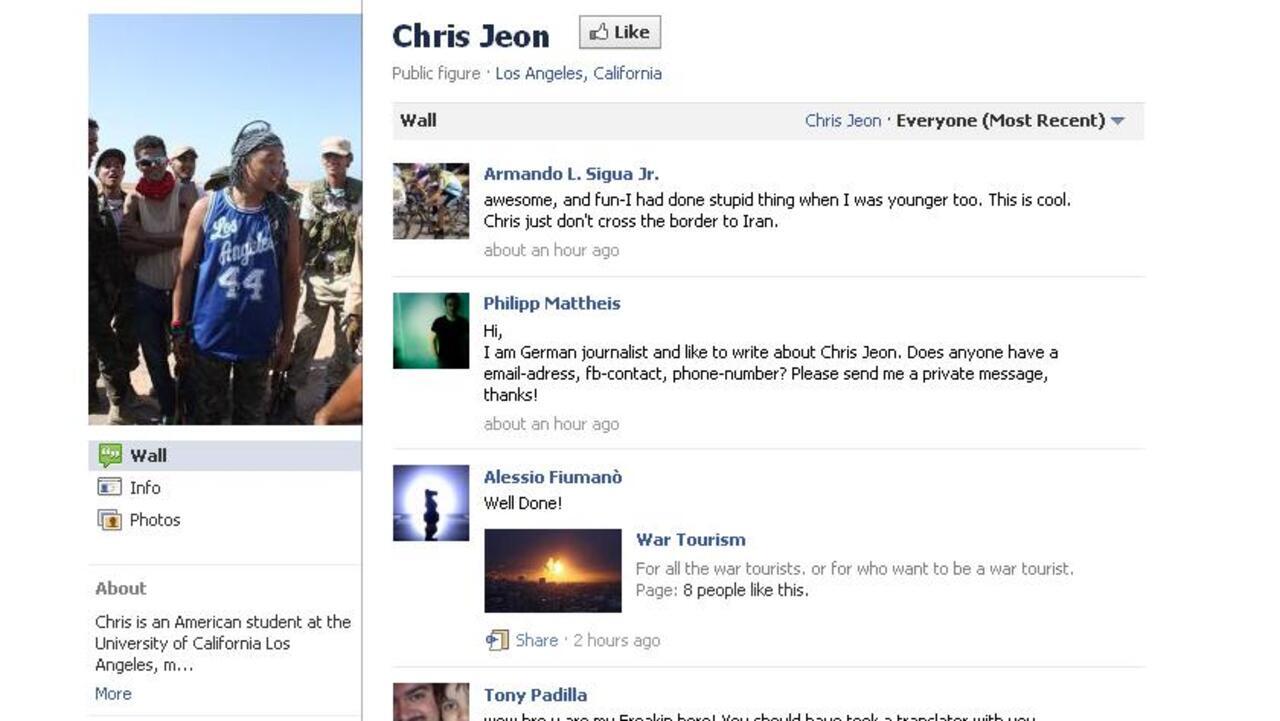Click Alessio Fiumanò's name link
Image resolution: width=1280 pixels, height=721 pixels.
(x=553, y=477)
